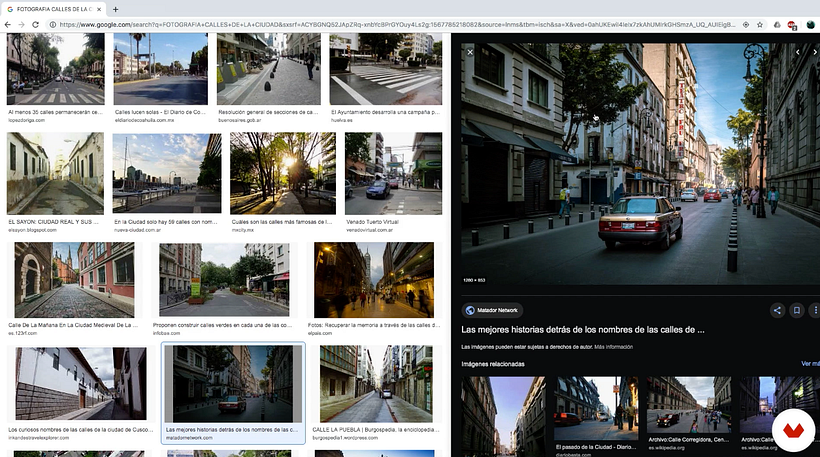Click the buenosaires.gob.ar source text
820x457 pixels.
pyautogui.click(x=240, y=120)
